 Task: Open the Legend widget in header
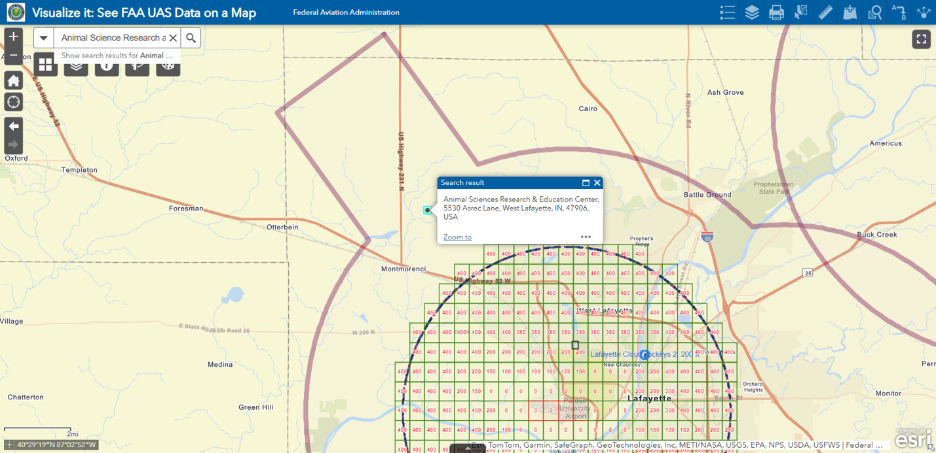[x=728, y=12]
